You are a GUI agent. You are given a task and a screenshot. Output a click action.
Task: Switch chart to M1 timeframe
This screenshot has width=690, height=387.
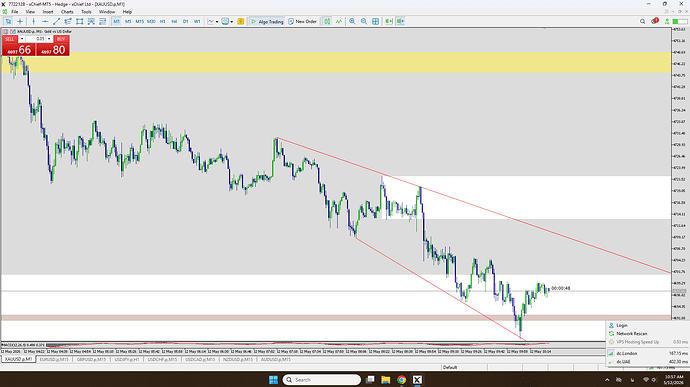117,21
